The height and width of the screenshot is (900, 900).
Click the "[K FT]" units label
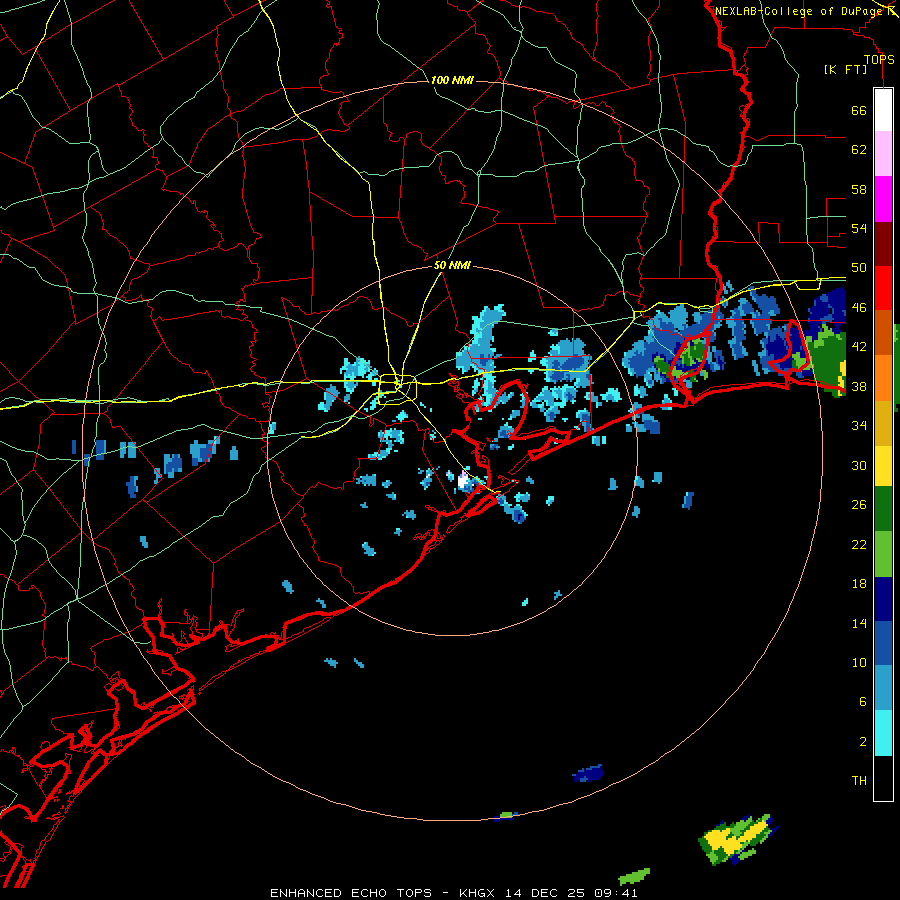(x=845, y=69)
